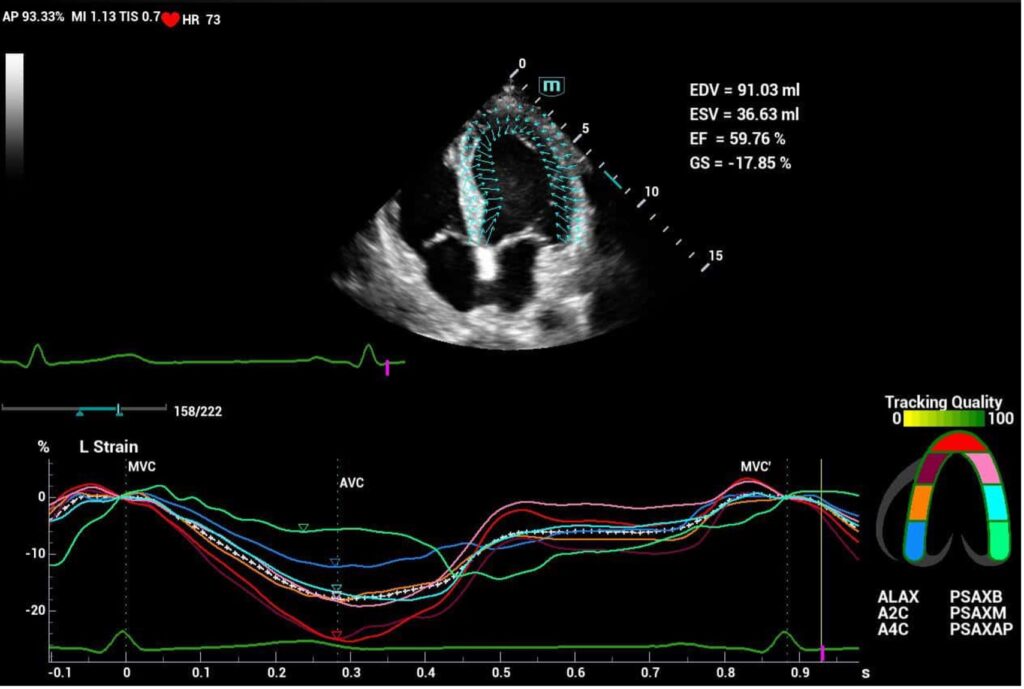1024x689 pixels.
Task: Switch to the A2C view
Action: click(x=894, y=612)
